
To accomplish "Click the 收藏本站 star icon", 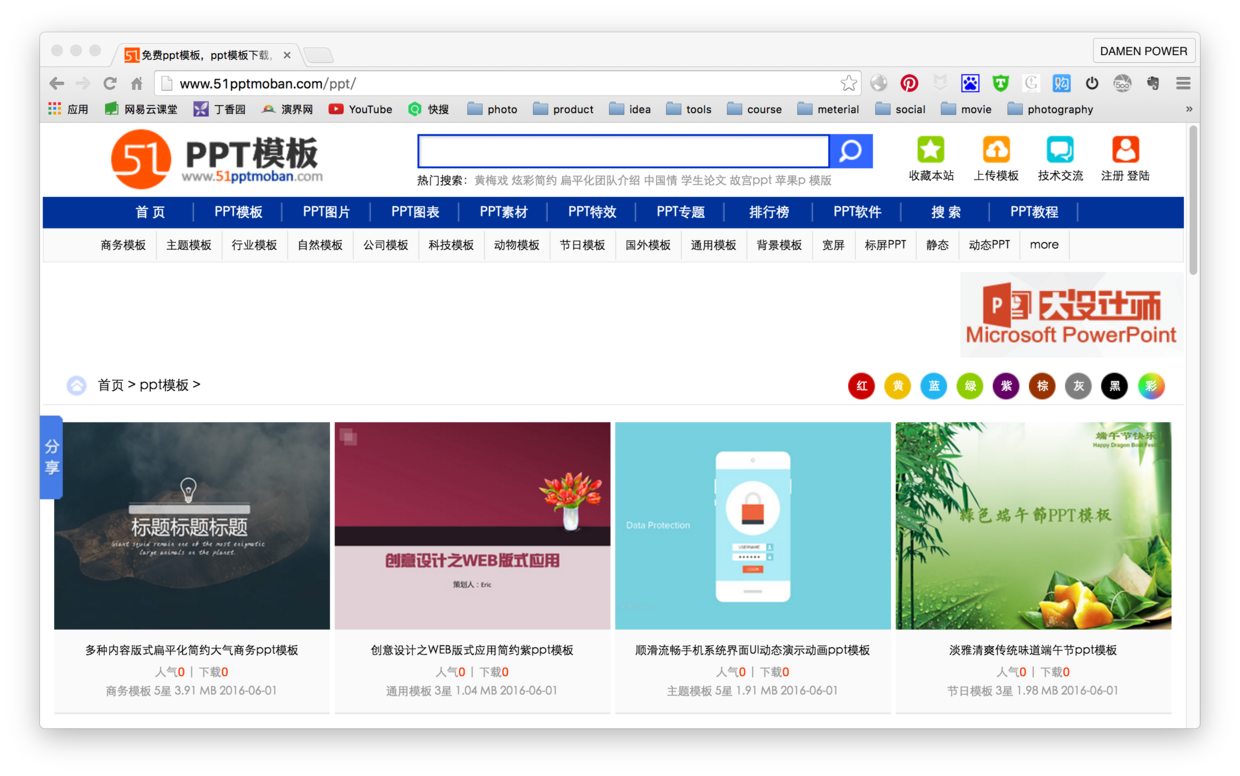I will [931, 150].
